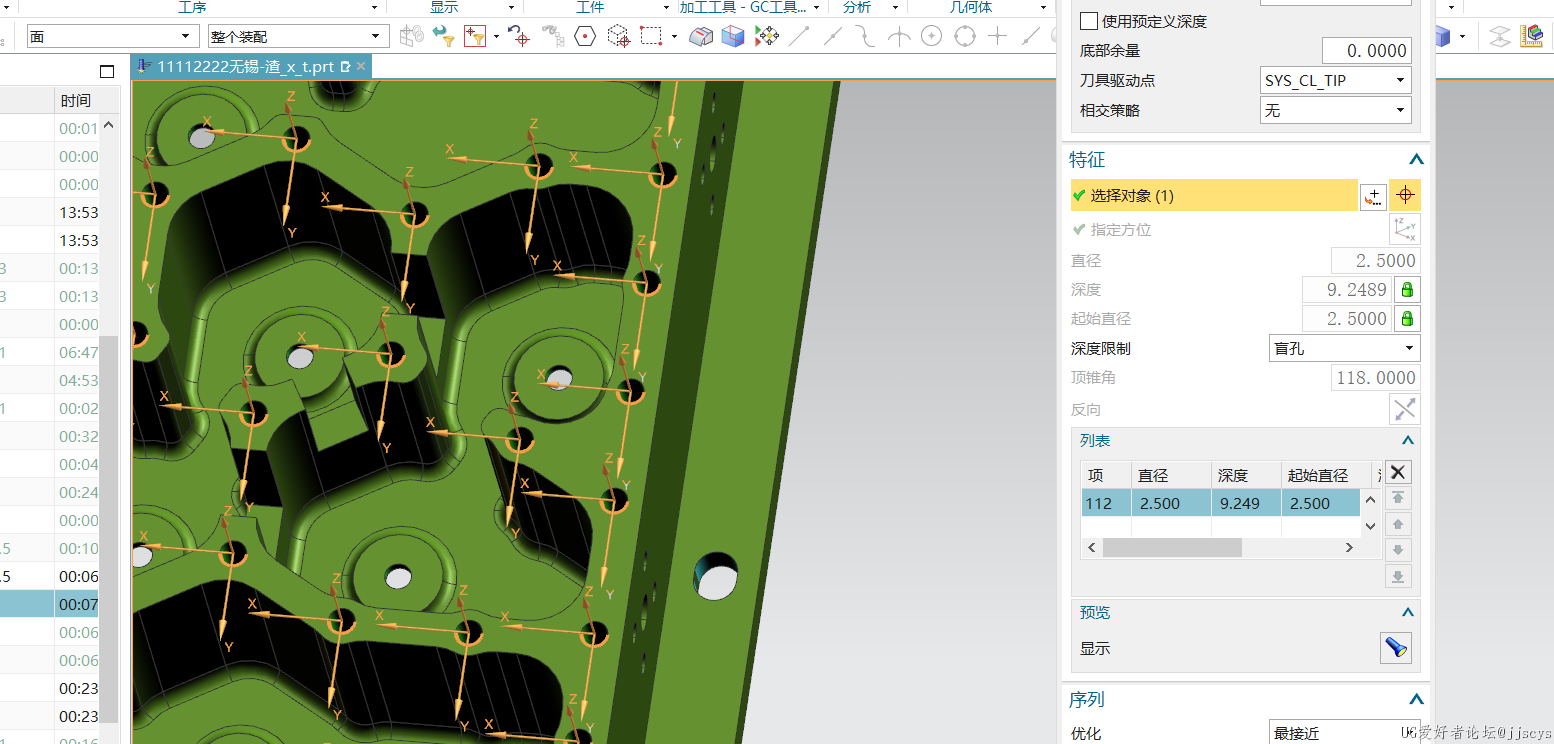Viewport: 1554px width, 744px height.
Task: Open the 优化 最接近 dropdown
Action: tap(1344, 733)
